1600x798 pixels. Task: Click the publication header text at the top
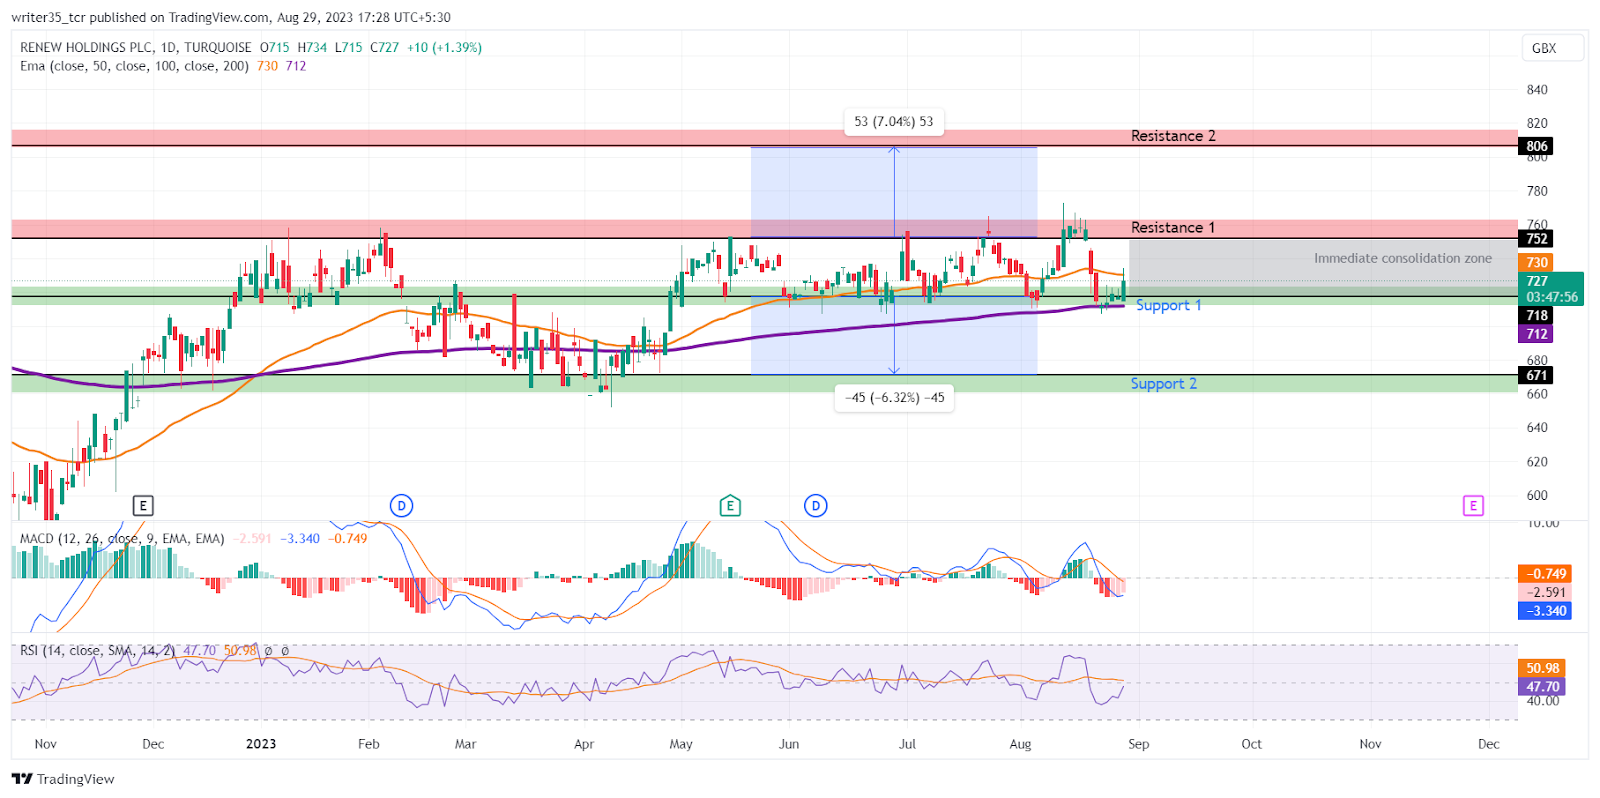(231, 17)
